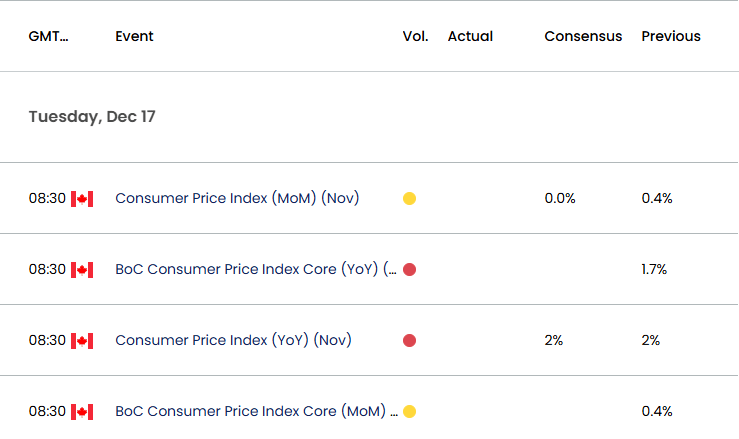This screenshot has height=439, width=739.
Task: Click Canada flag in BoC Core (YoY) row
Action: [x=82, y=270]
